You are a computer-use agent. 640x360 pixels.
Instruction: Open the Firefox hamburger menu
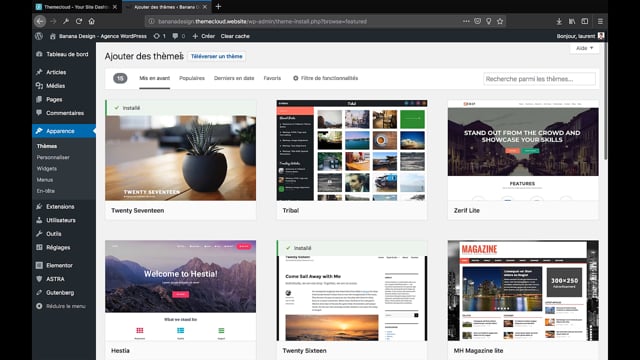pos(600,21)
